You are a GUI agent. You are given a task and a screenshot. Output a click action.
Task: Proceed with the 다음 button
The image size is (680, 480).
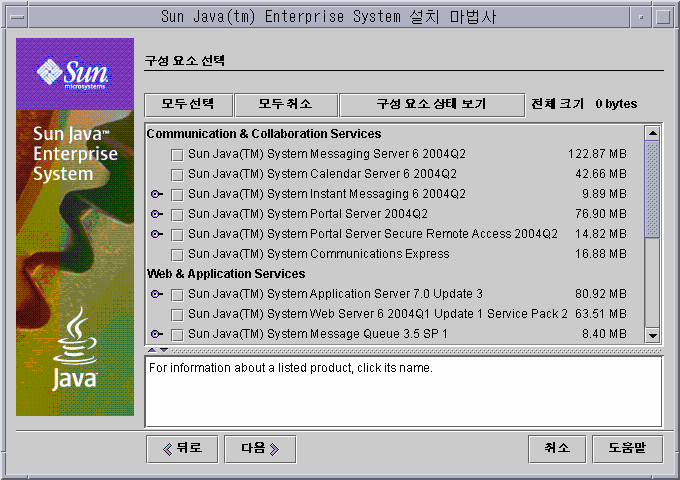(x=260, y=449)
